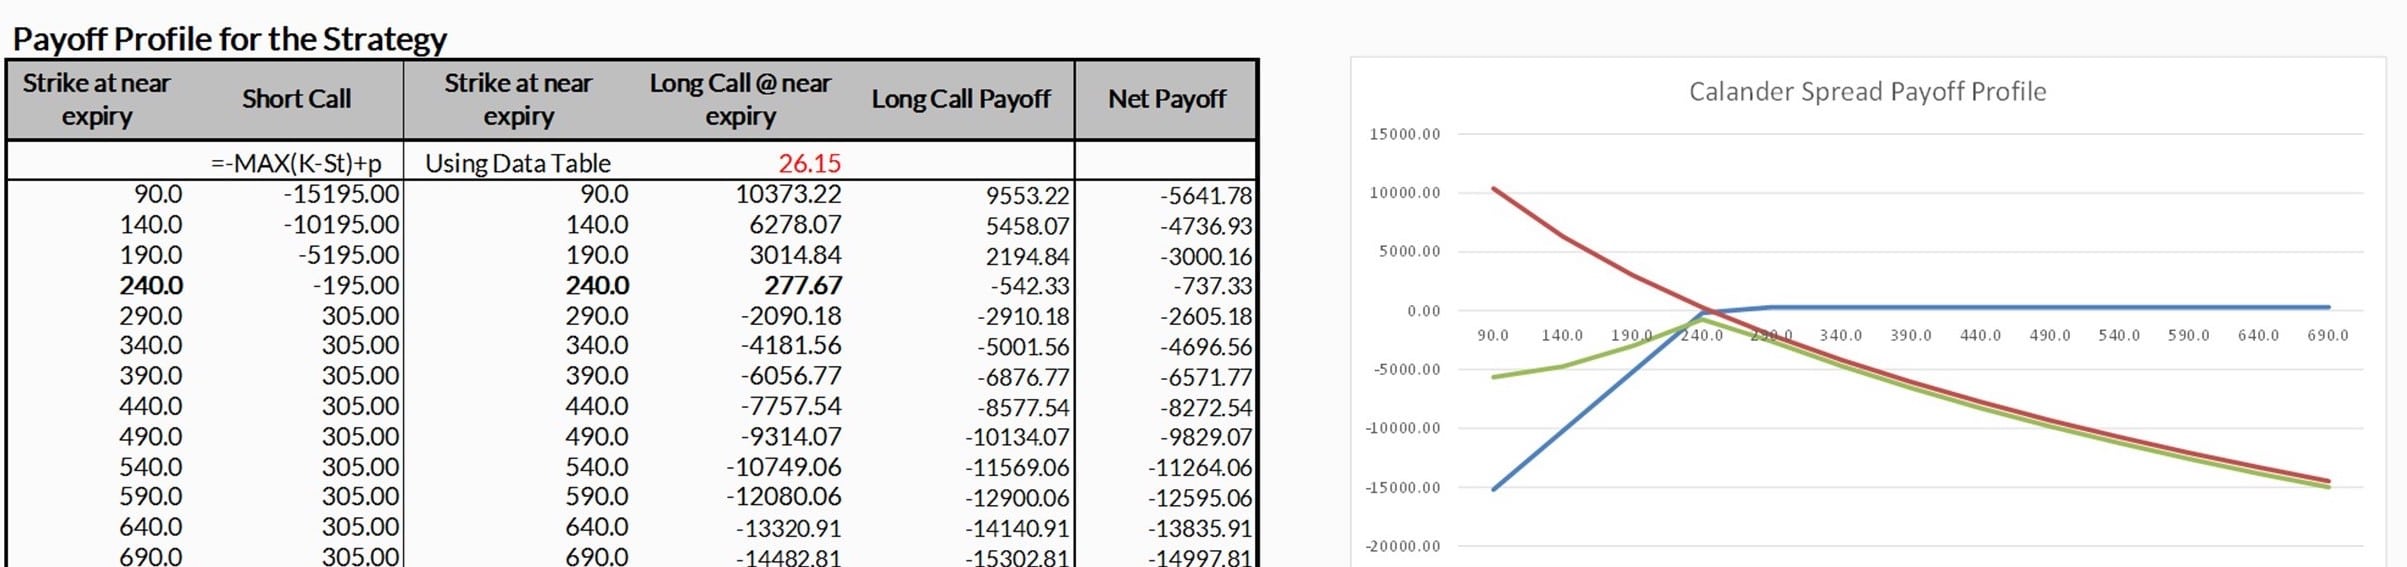2407x567 pixels.
Task: Select the 690.0 horizontal axis label
Action: (x=2327, y=336)
